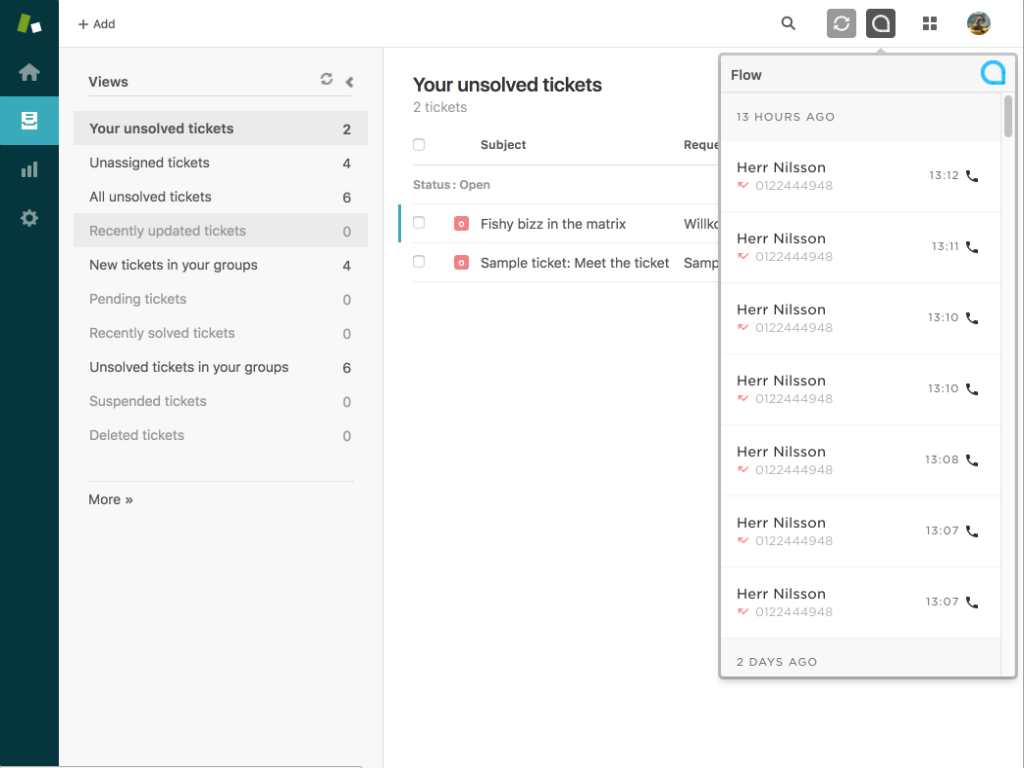Image resolution: width=1024 pixels, height=768 pixels.
Task: Collapse the Views panel with the arrow
Action: (349, 82)
